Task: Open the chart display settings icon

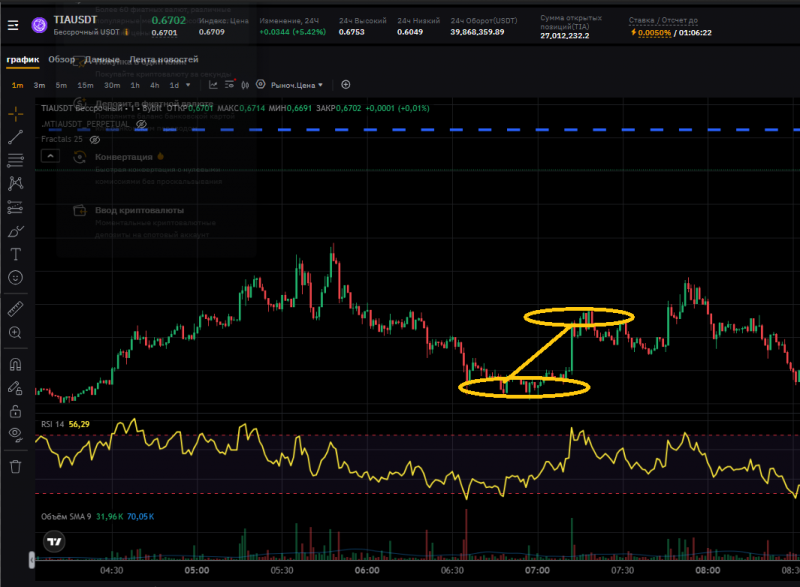Action: [230, 84]
